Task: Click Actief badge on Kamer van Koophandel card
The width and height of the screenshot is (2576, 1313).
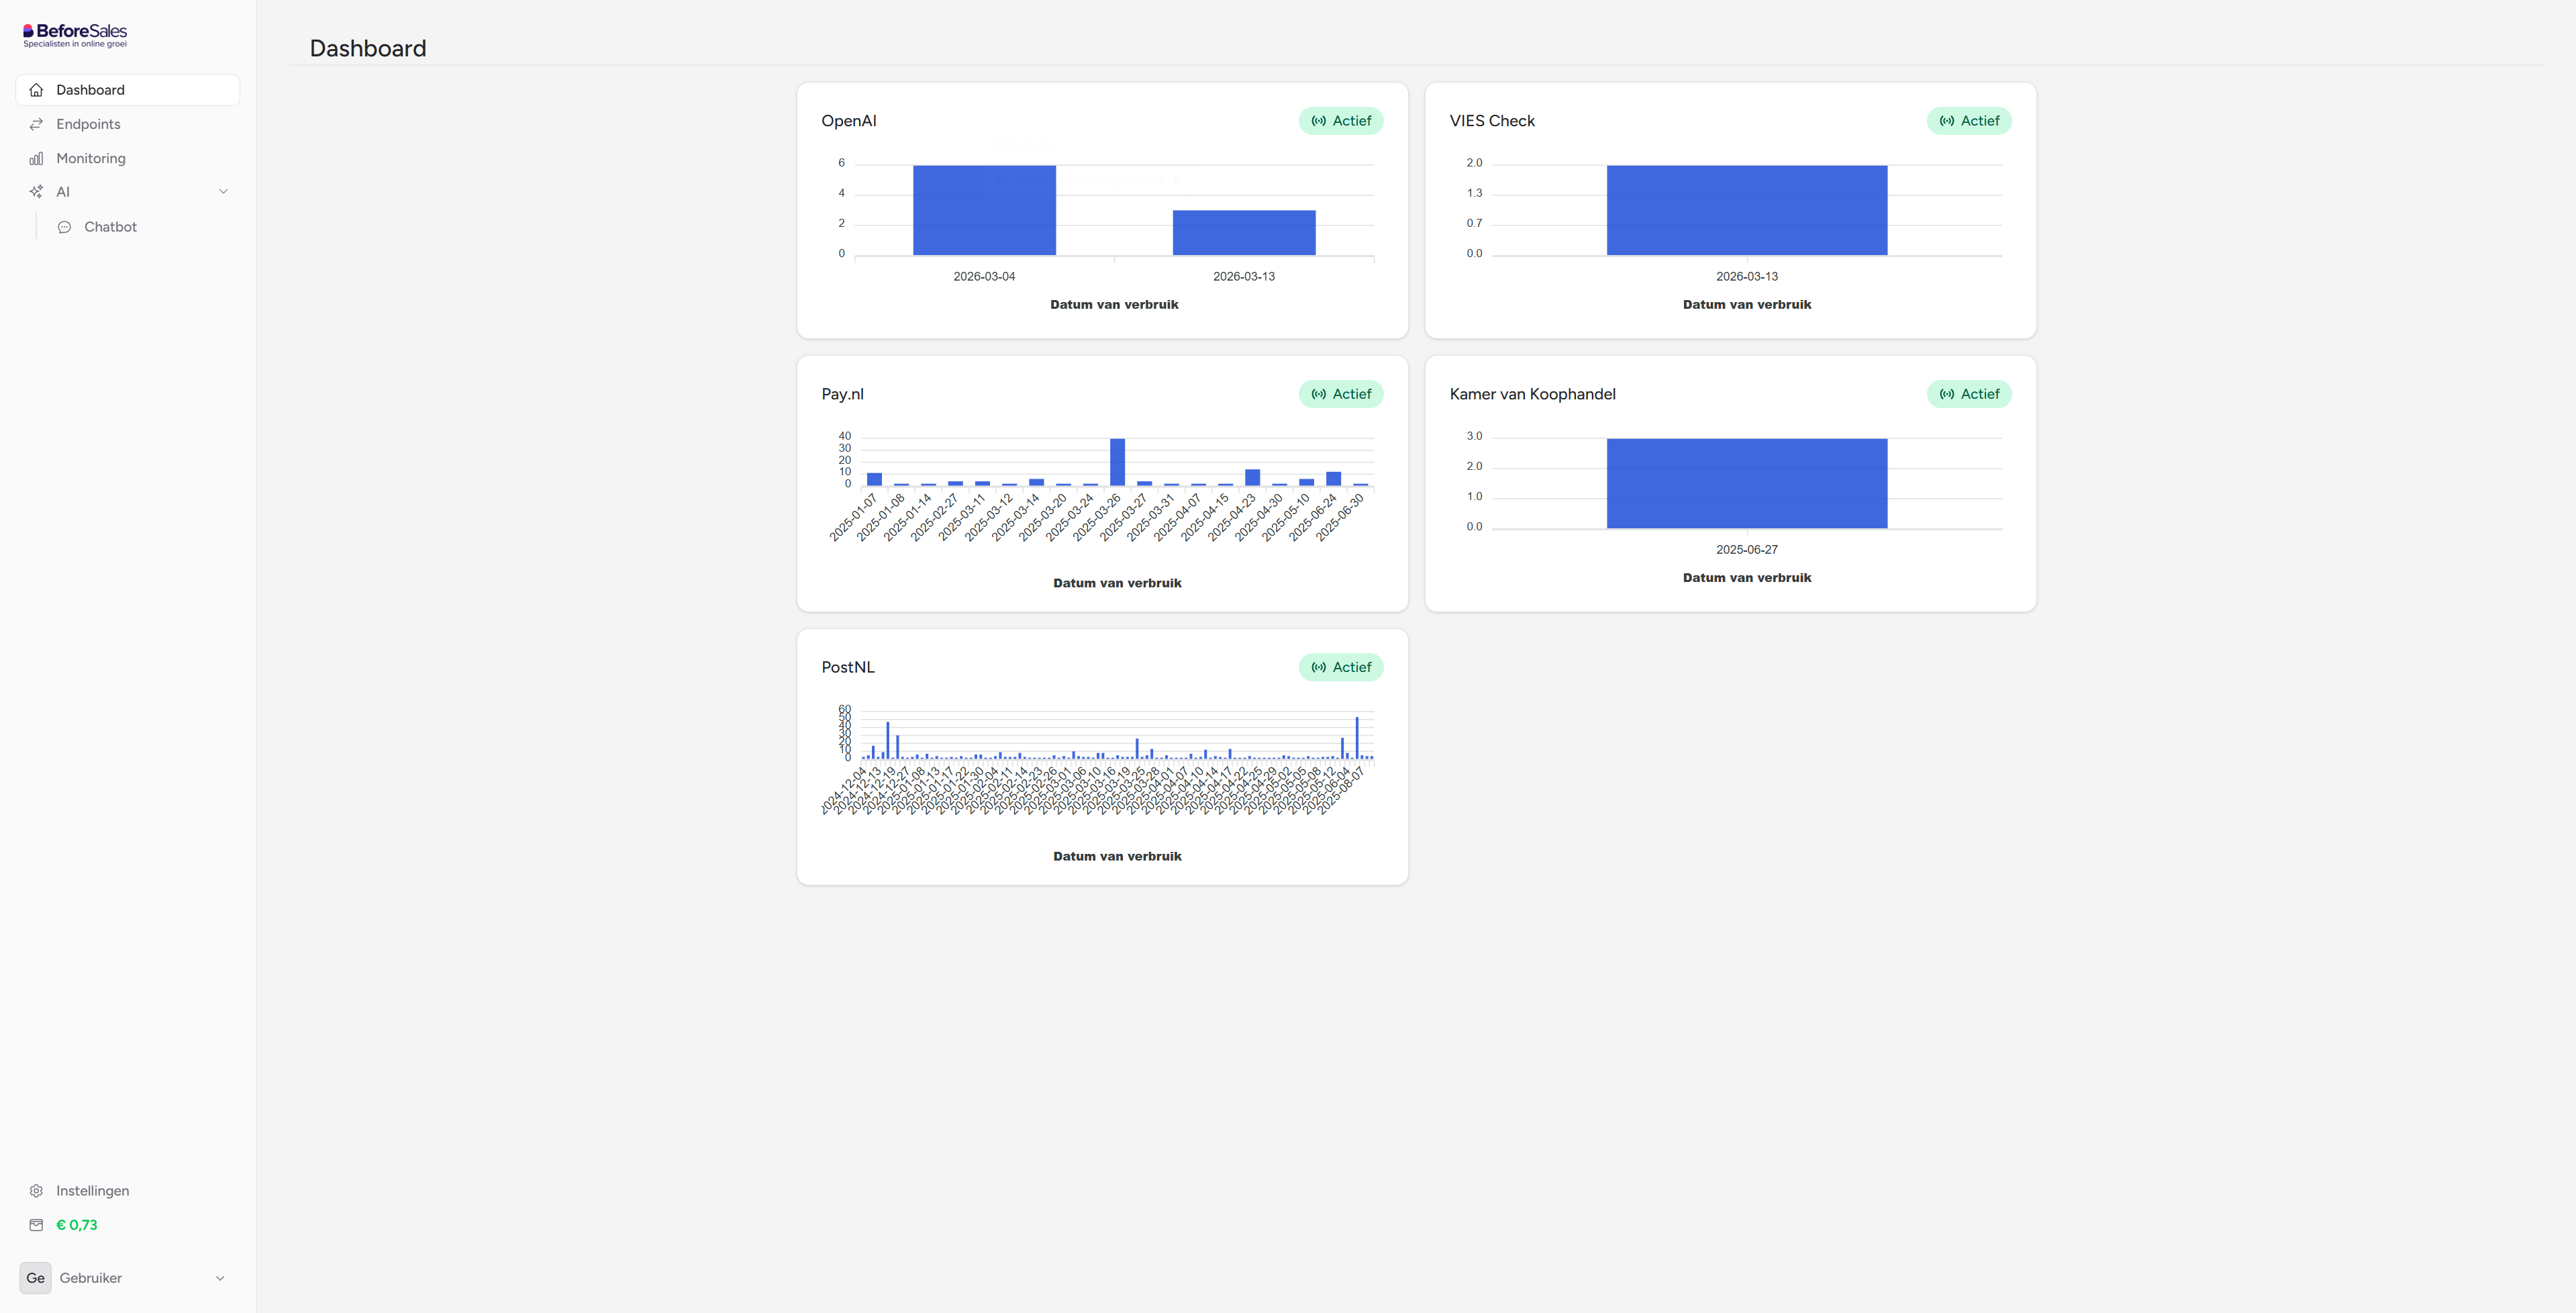Action: 1969,394
